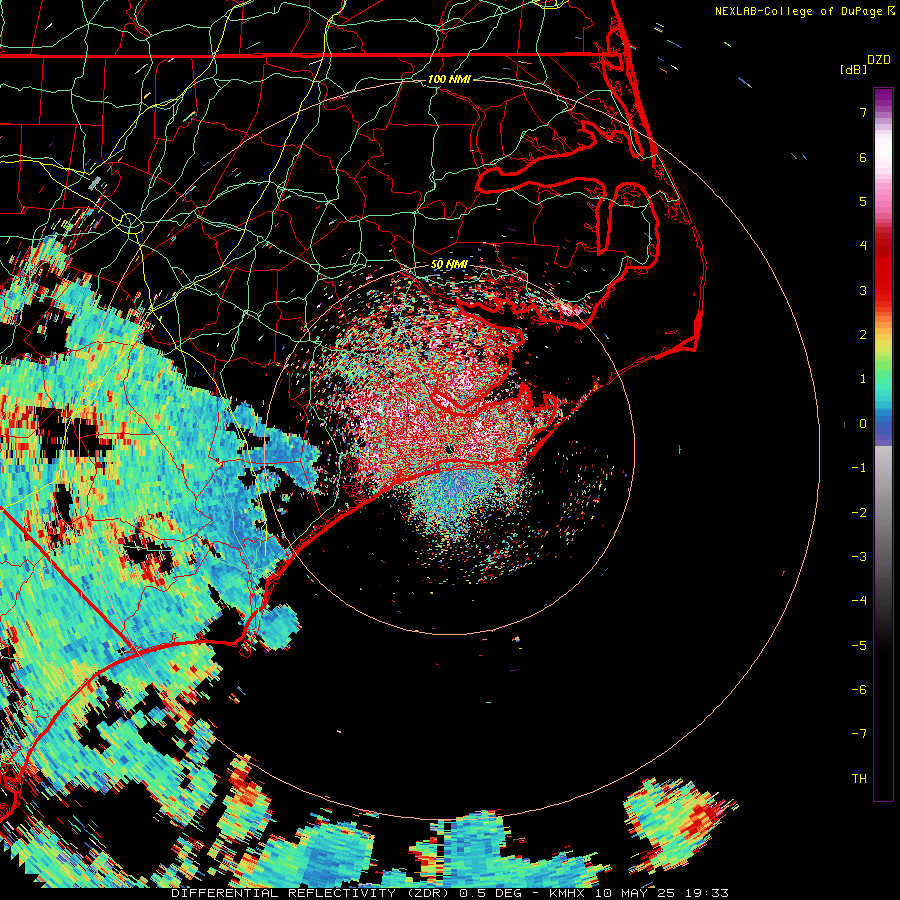900x900 pixels.
Task: Click the KMHX radar site identifier
Action: [569, 893]
